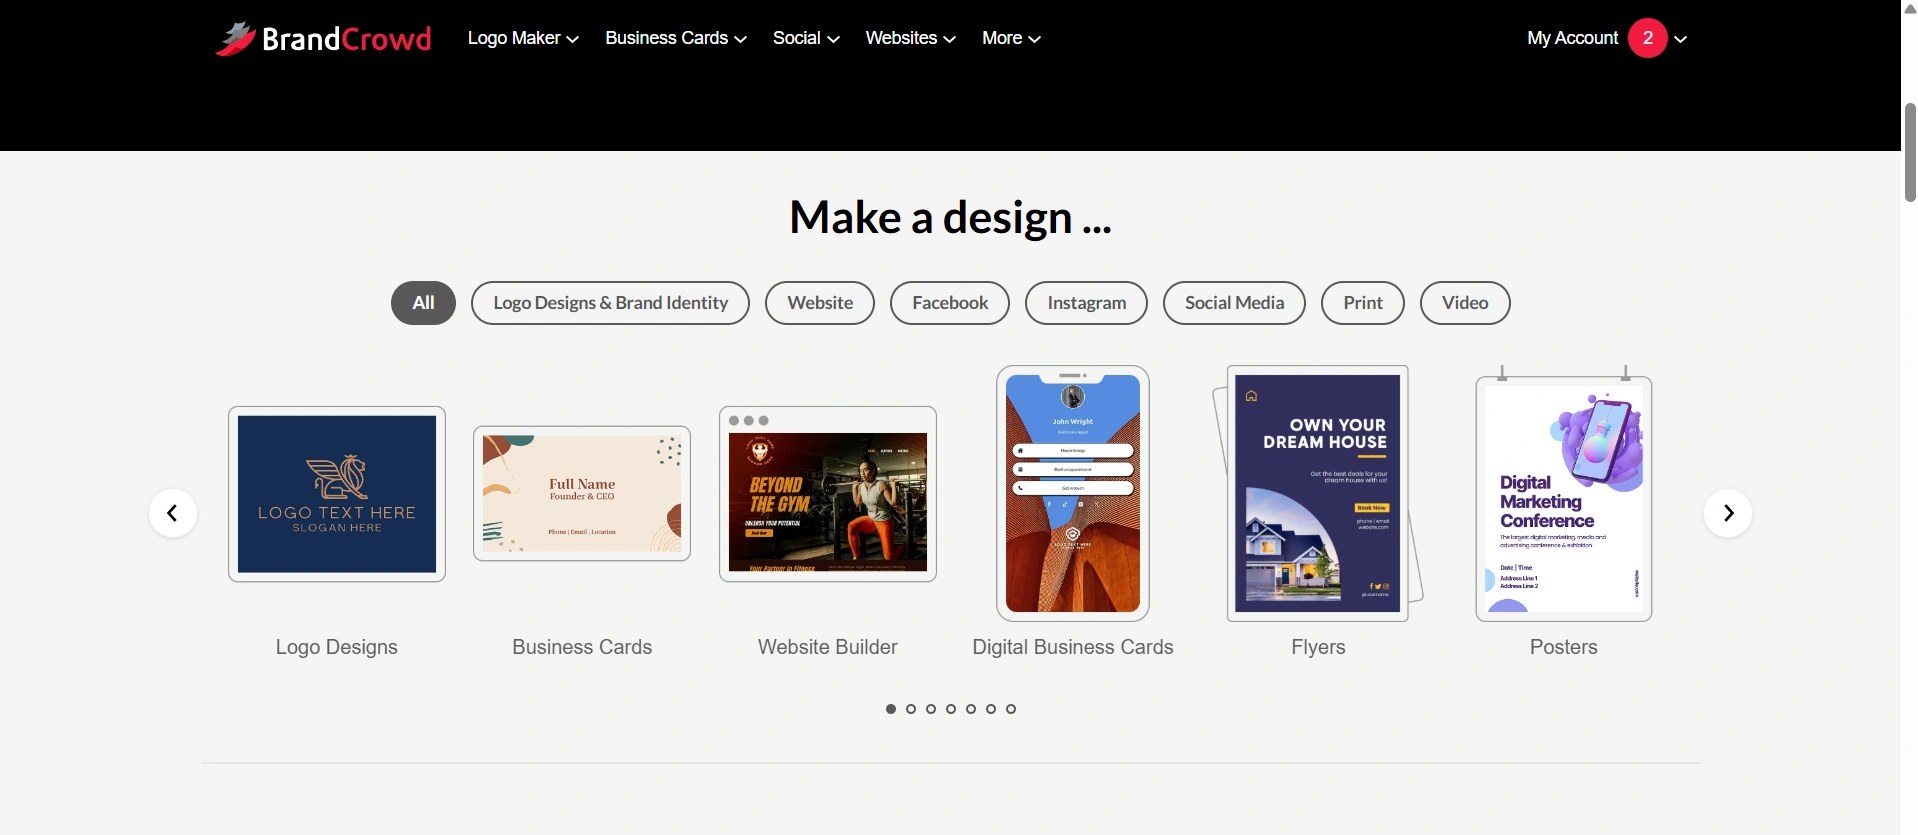Open the Logo Maker dropdown menu
This screenshot has width=1918, height=835.
pos(523,38)
